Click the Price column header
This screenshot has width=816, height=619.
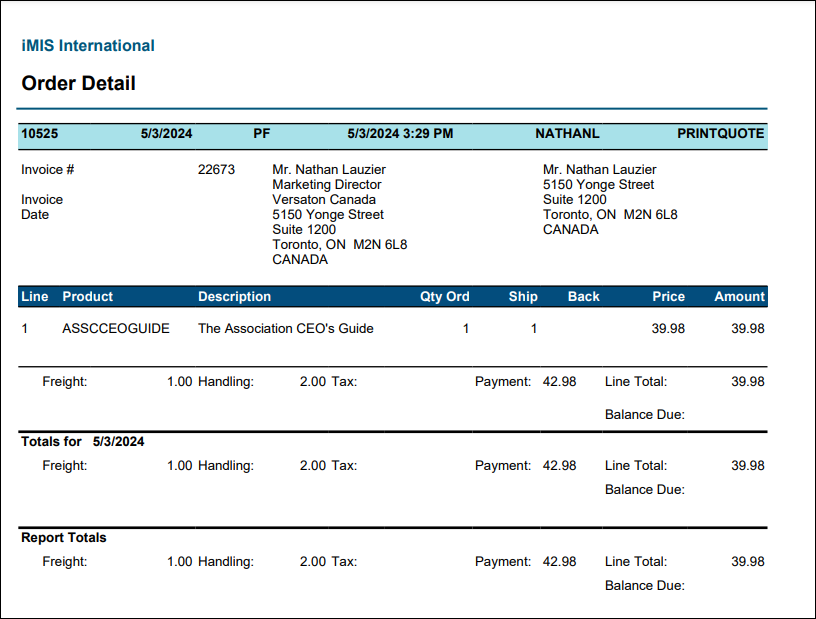pyautogui.click(x=669, y=297)
